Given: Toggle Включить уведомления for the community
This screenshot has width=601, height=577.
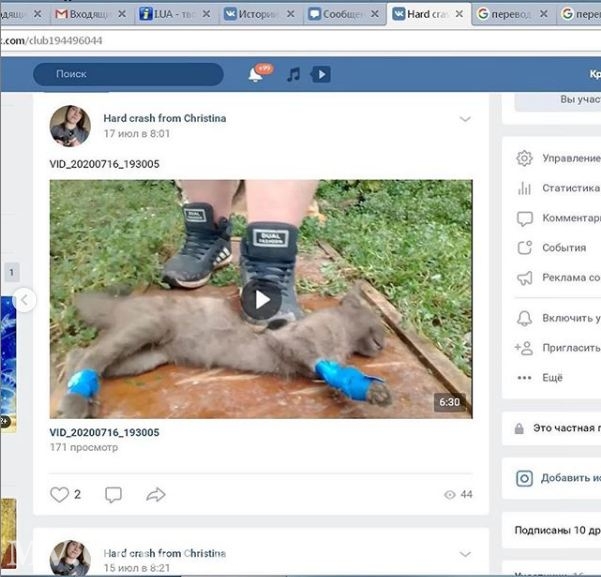Looking at the screenshot, I should 560,318.
